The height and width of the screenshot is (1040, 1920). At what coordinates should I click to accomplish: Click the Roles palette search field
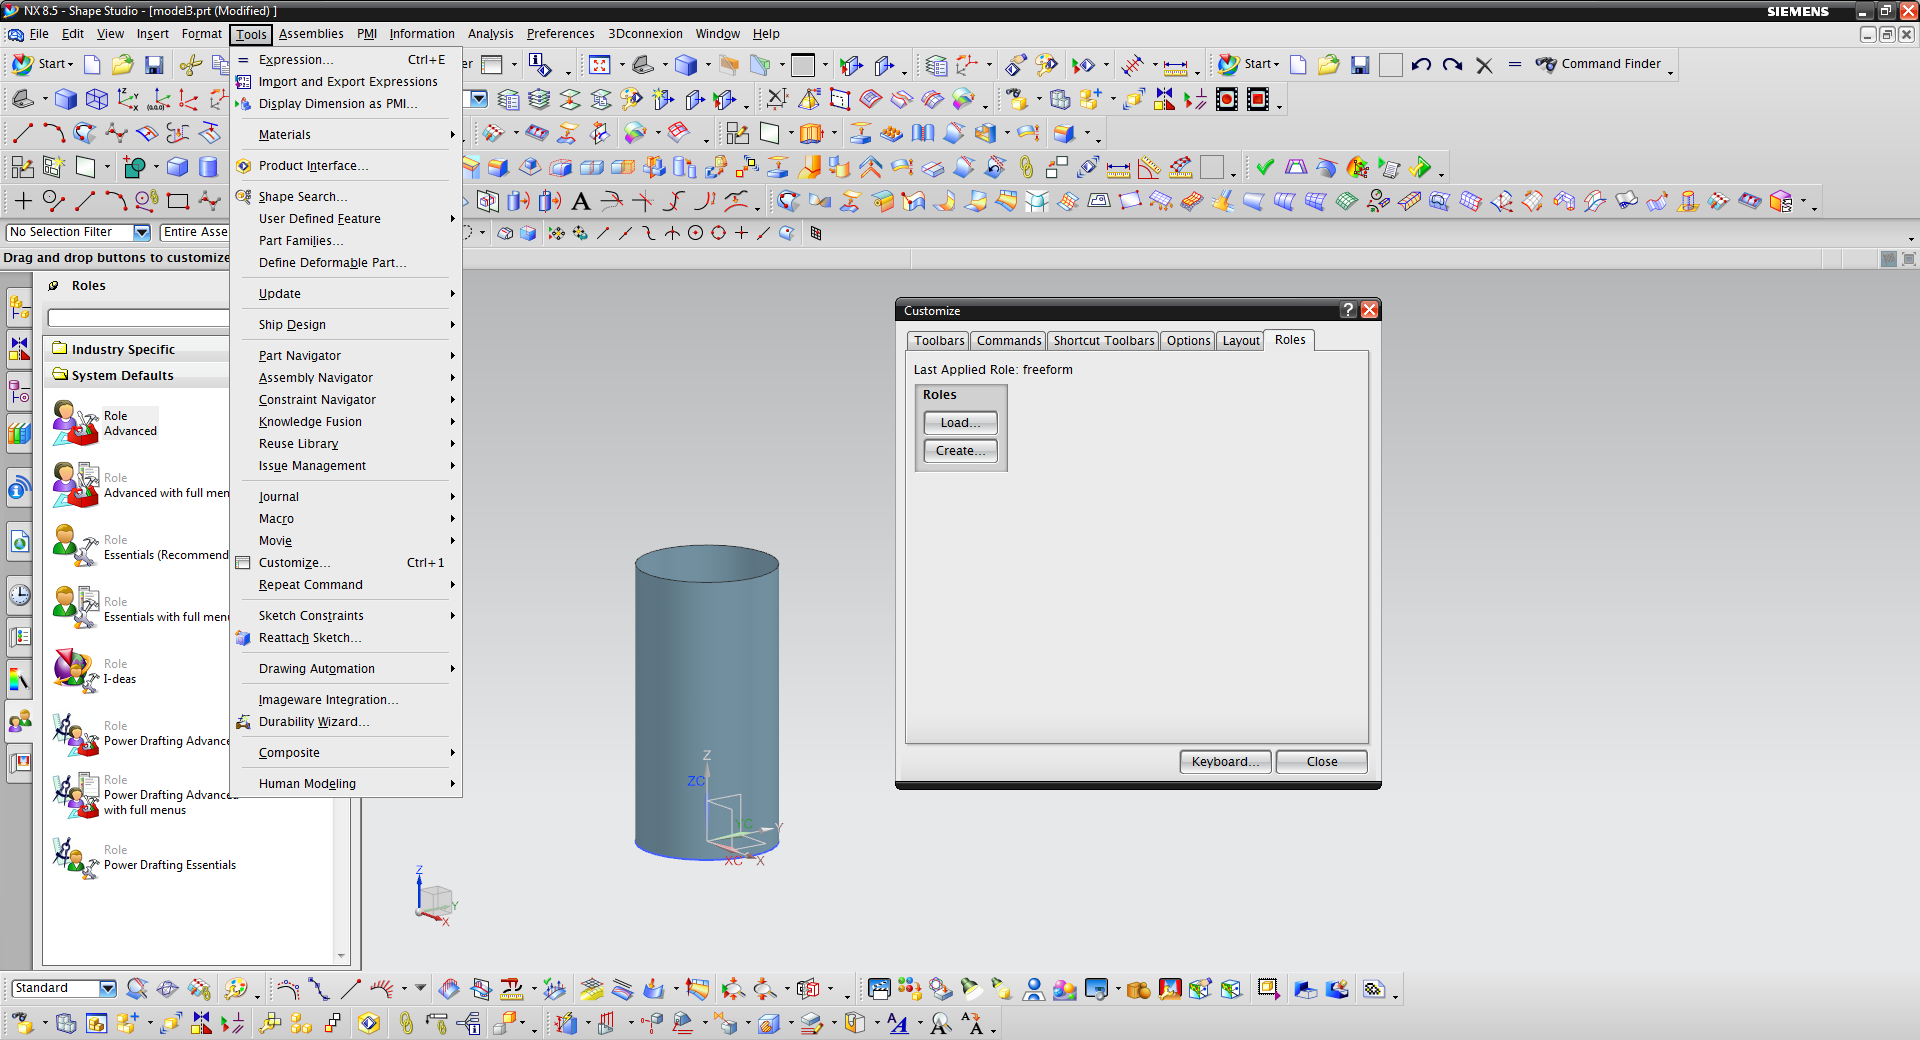[138, 318]
